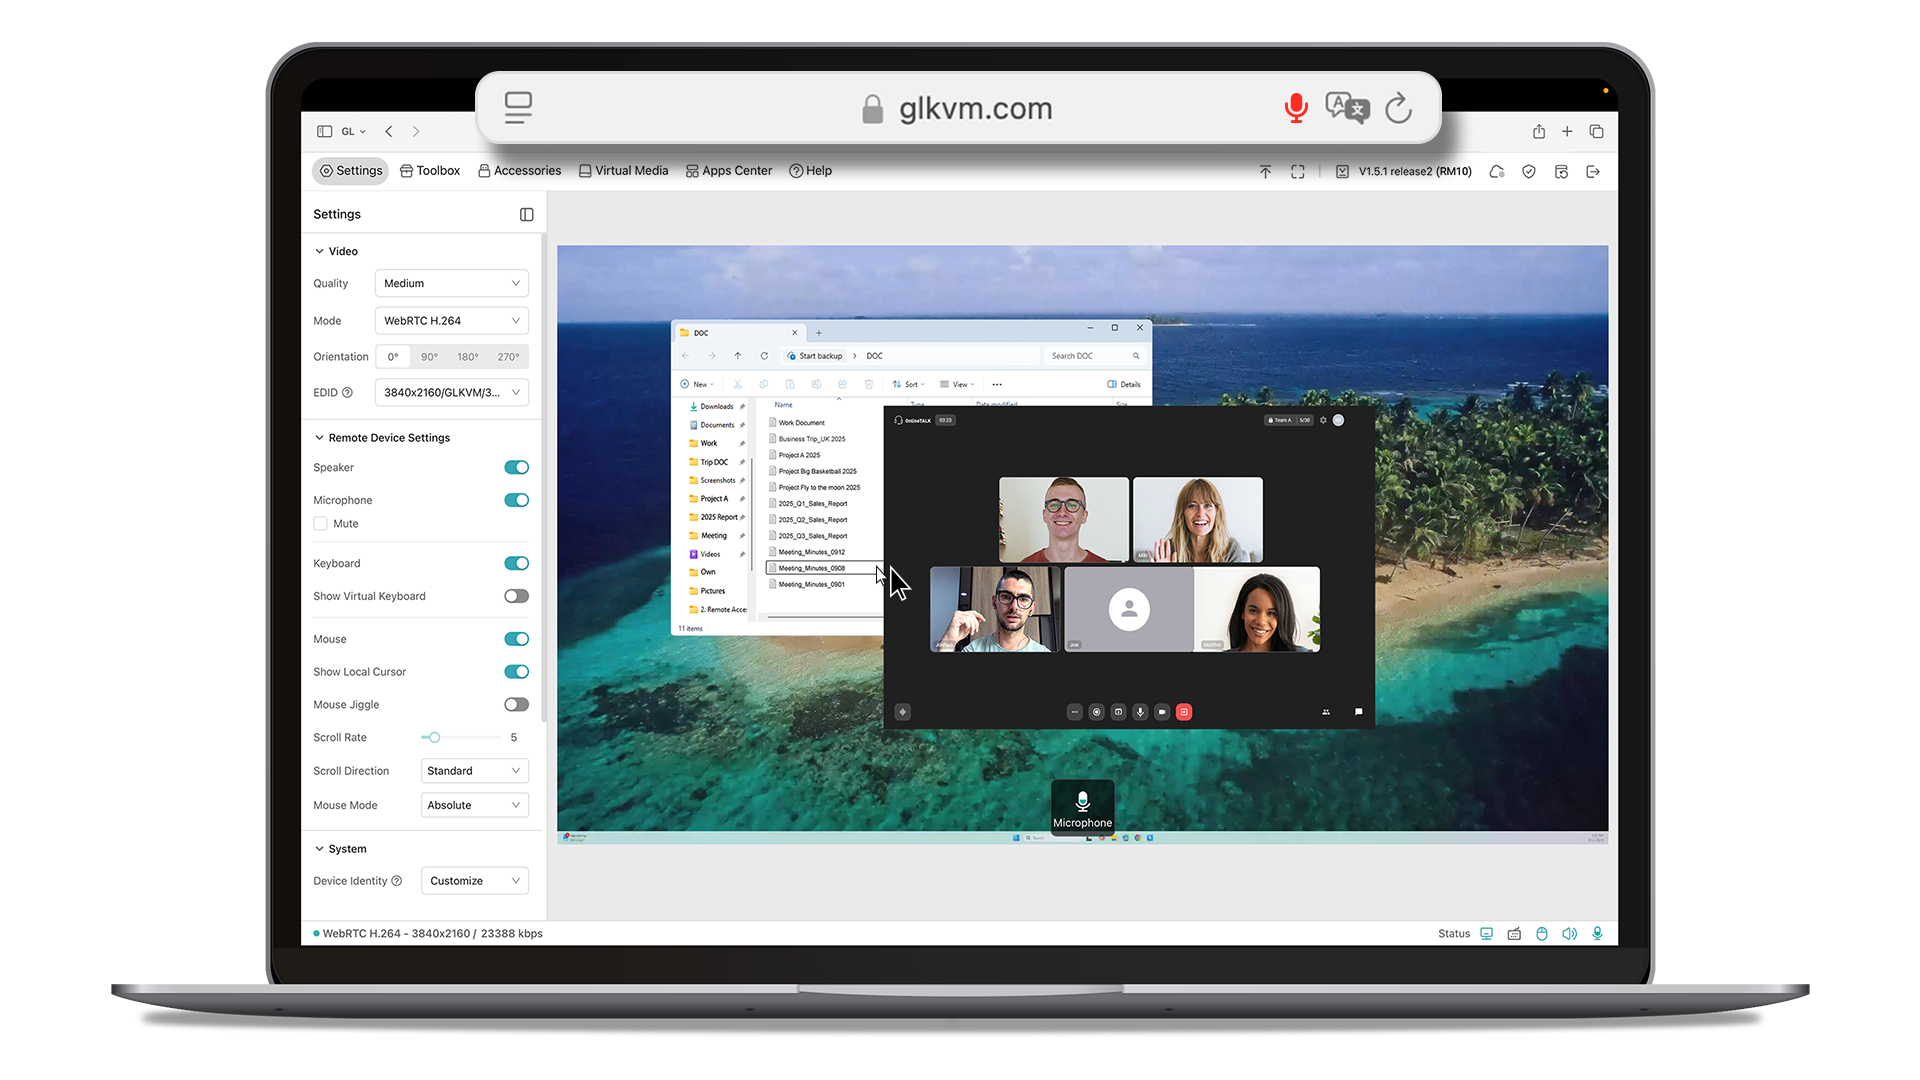Adjust the Scroll Rate slider handle
1920x1080 pixels.
click(434, 738)
